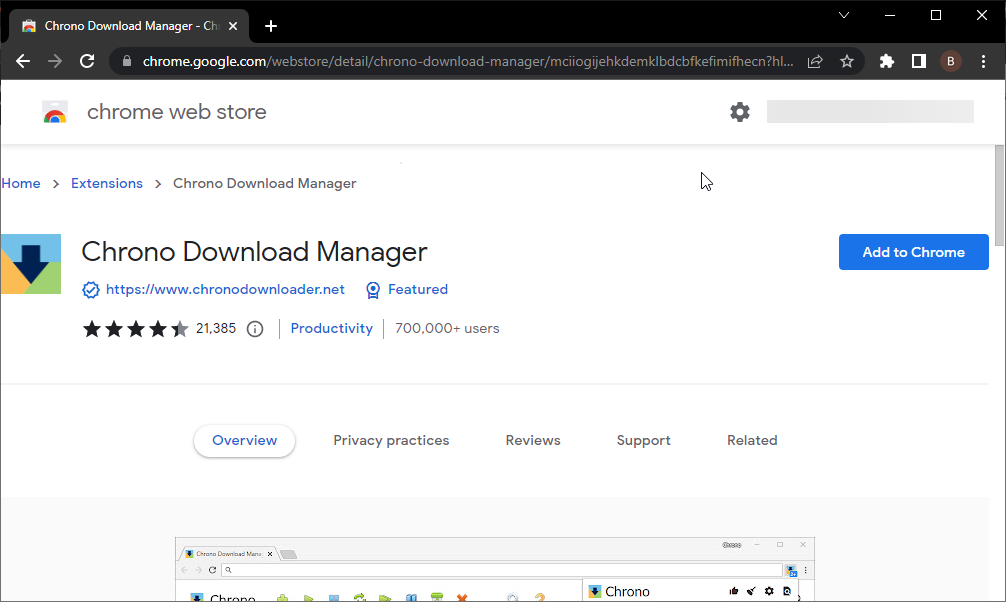The width and height of the screenshot is (1006, 602).
Task: Open Web Store settings gear
Action: [739, 112]
